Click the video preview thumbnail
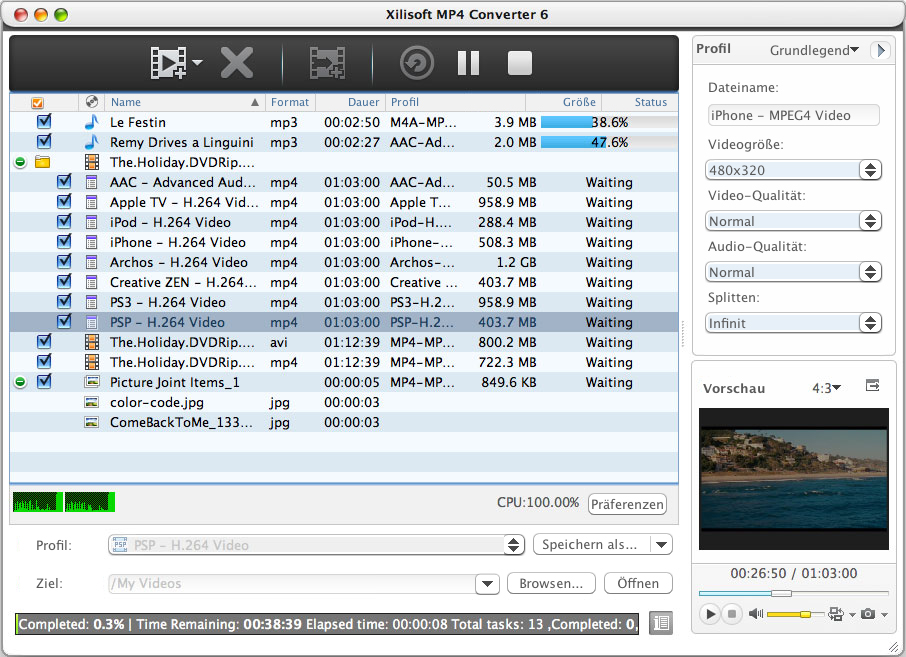Viewport: 906px width, 657px height. click(x=793, y=479)
